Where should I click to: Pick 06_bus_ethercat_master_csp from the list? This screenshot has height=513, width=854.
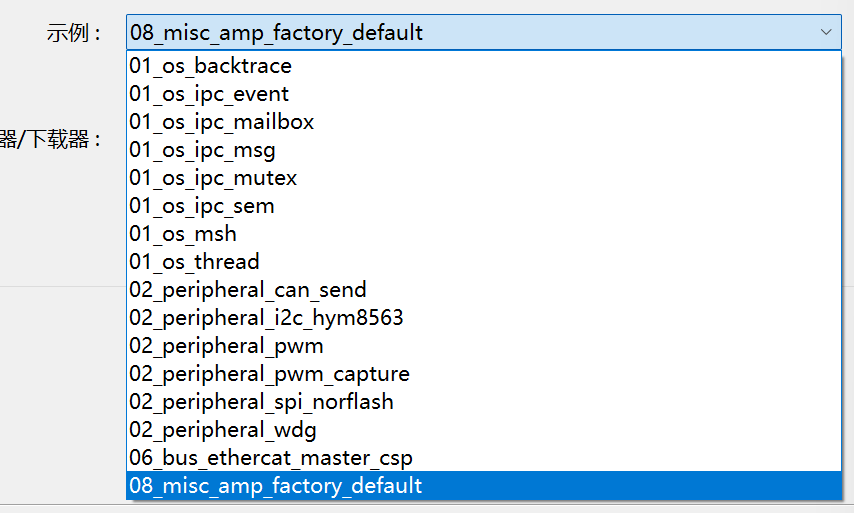pos(271,458)
